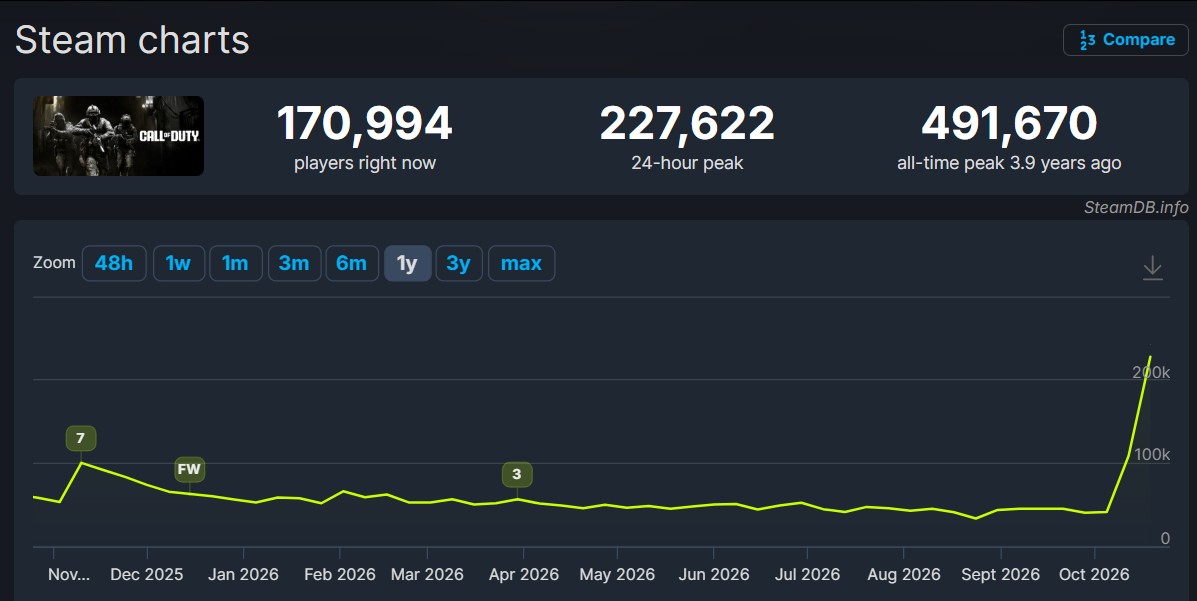Click the "Dec 2025" axis label
This screenshot has height=601, width=1197.
click(147, 574)
